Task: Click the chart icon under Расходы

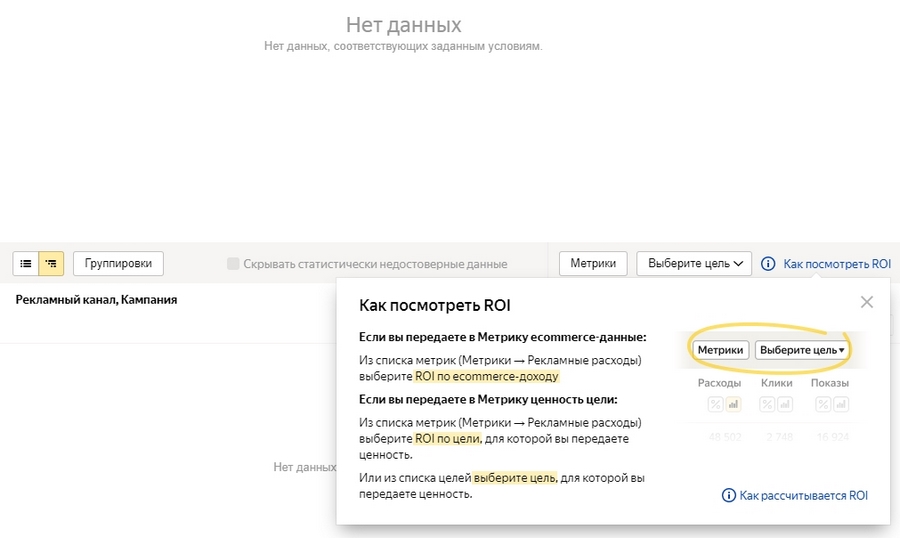Action: click(733, 404)
